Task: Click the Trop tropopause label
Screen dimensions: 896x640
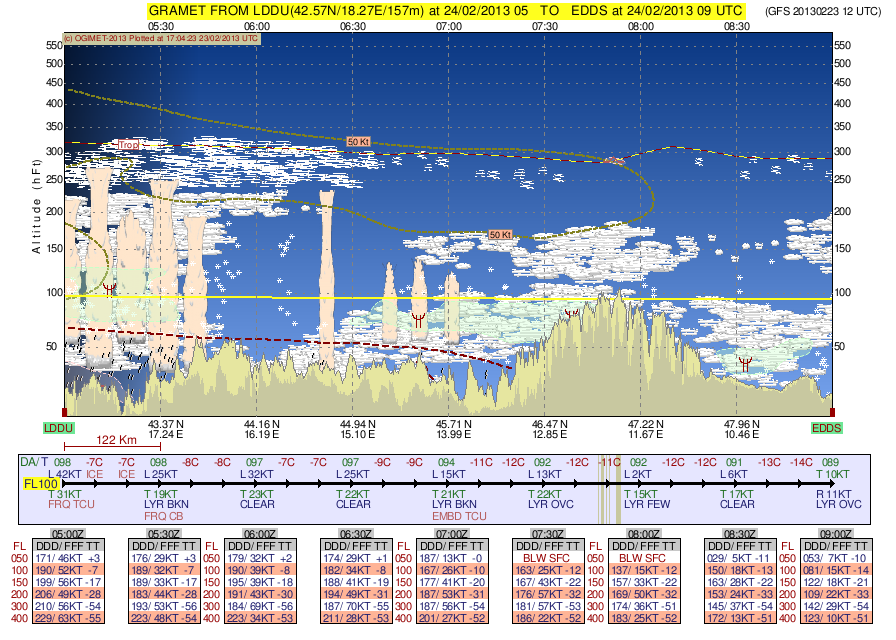Action: [127, 145]
